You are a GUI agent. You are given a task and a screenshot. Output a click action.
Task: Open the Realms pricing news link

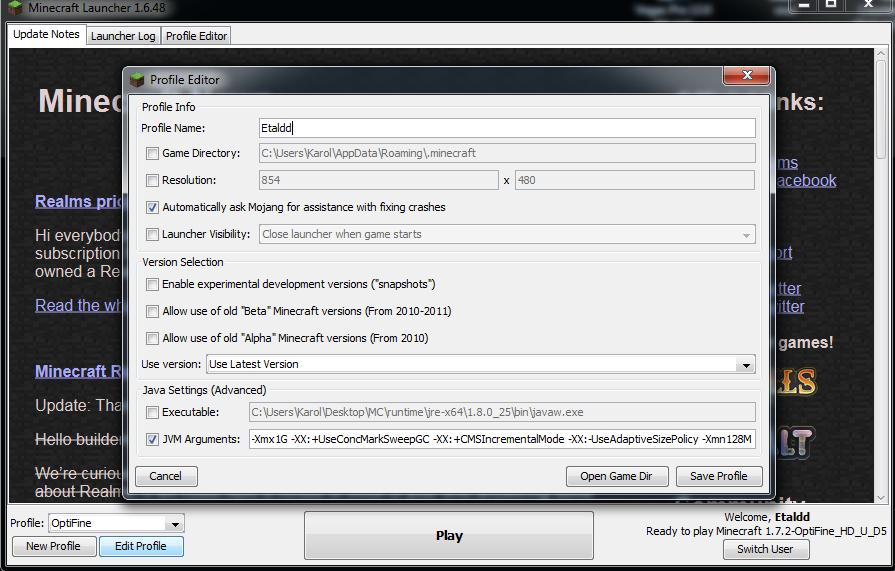(x=79, y=202)
